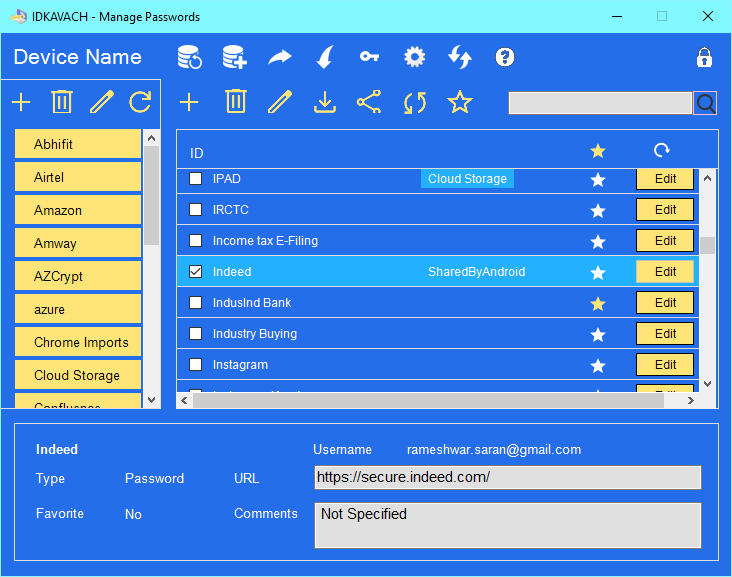
Task: Click the circular sync arrows icon
Action: (x=415, y=103)
